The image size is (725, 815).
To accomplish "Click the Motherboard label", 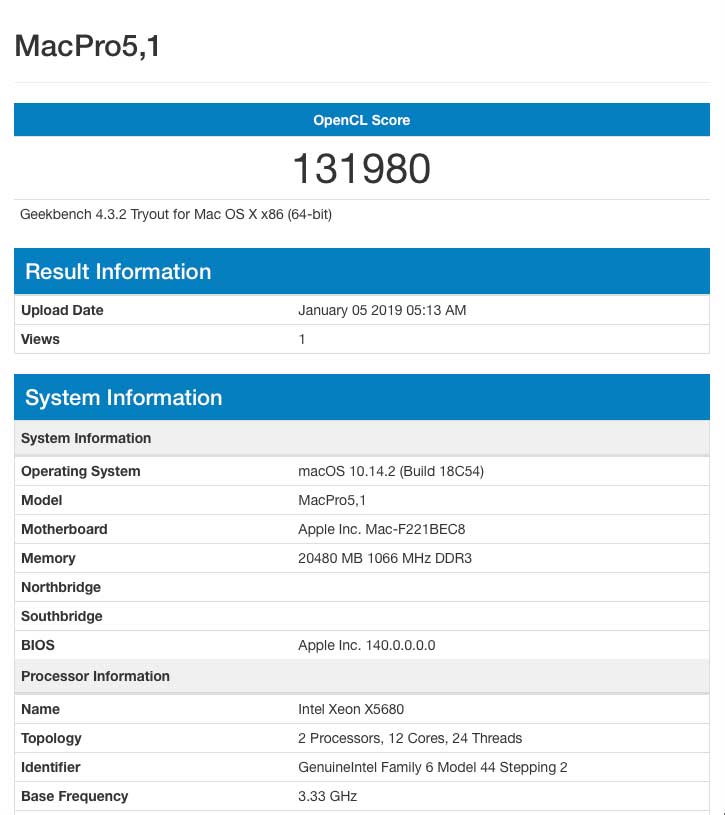I will point(64,529).
